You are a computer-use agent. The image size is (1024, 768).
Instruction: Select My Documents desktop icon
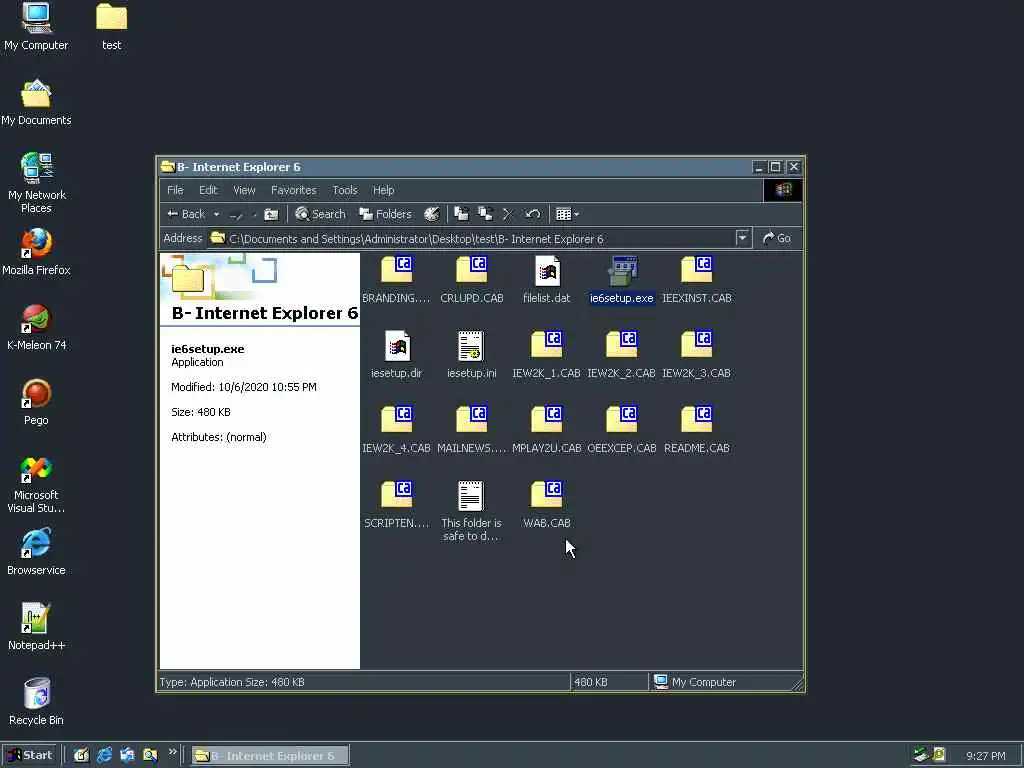36,102
